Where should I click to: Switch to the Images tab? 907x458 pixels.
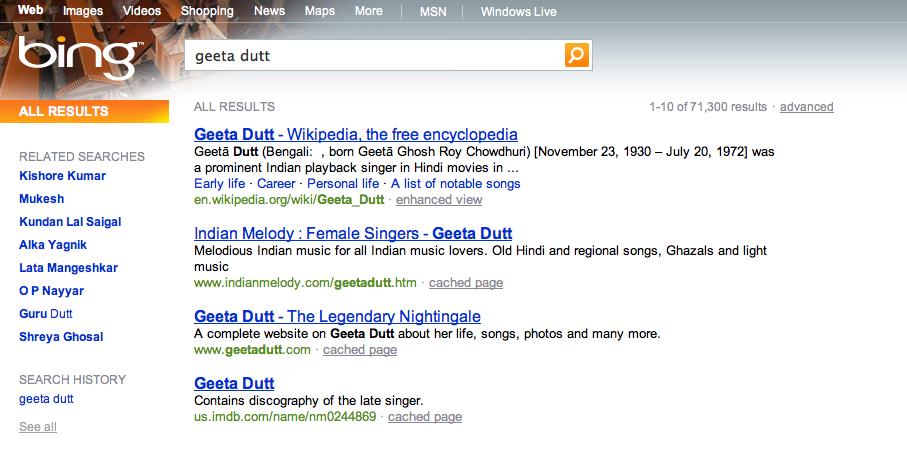pos(83,11)
